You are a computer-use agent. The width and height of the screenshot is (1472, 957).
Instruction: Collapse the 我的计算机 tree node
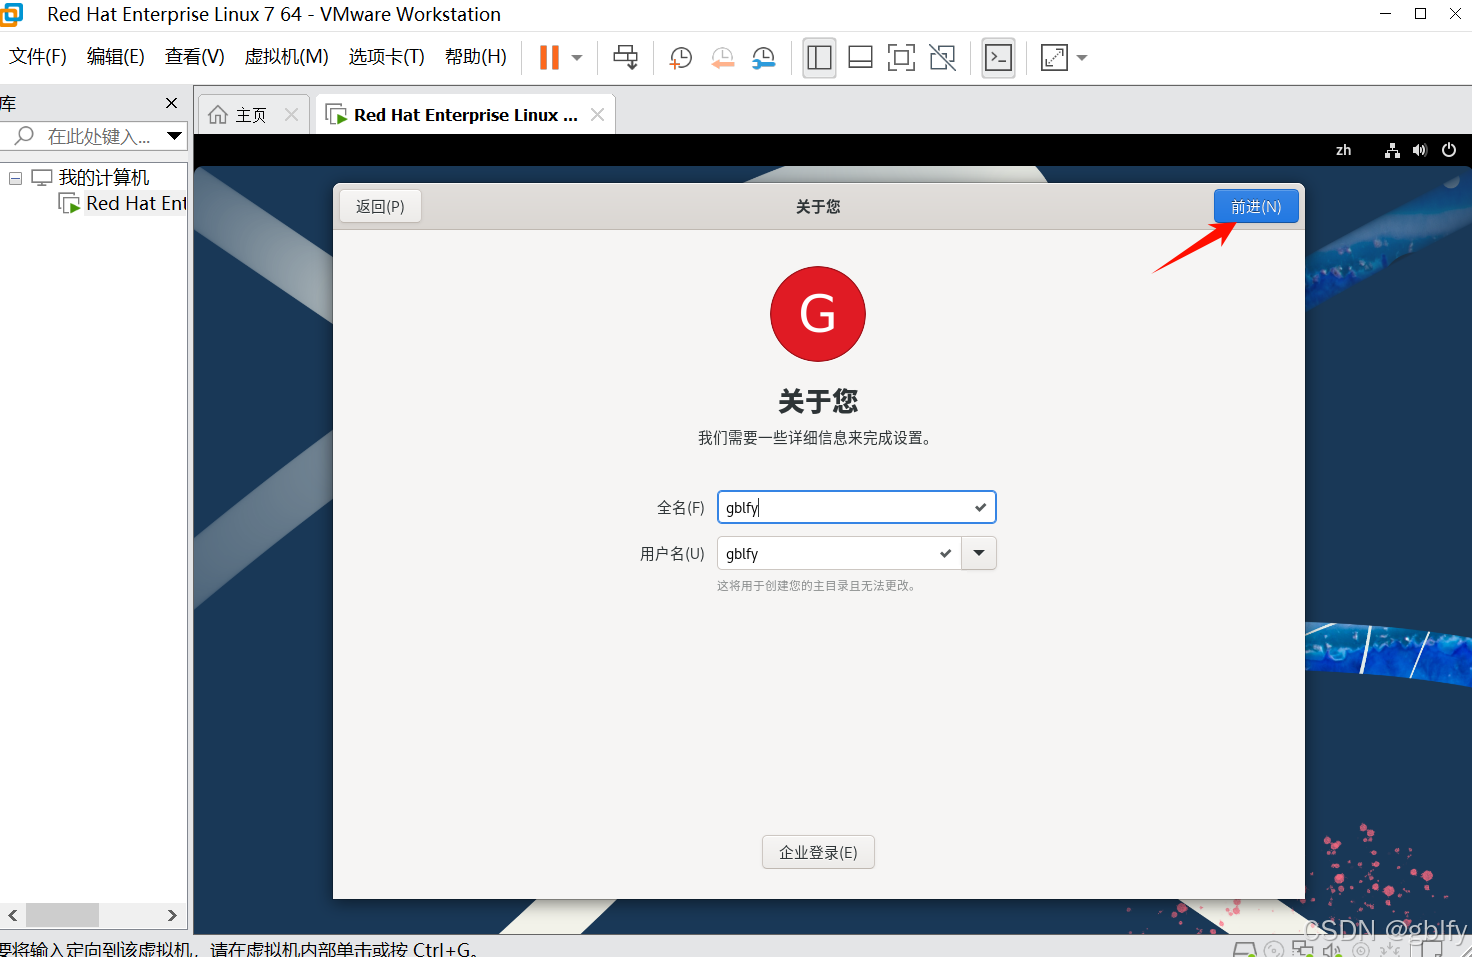click(15, 178)
